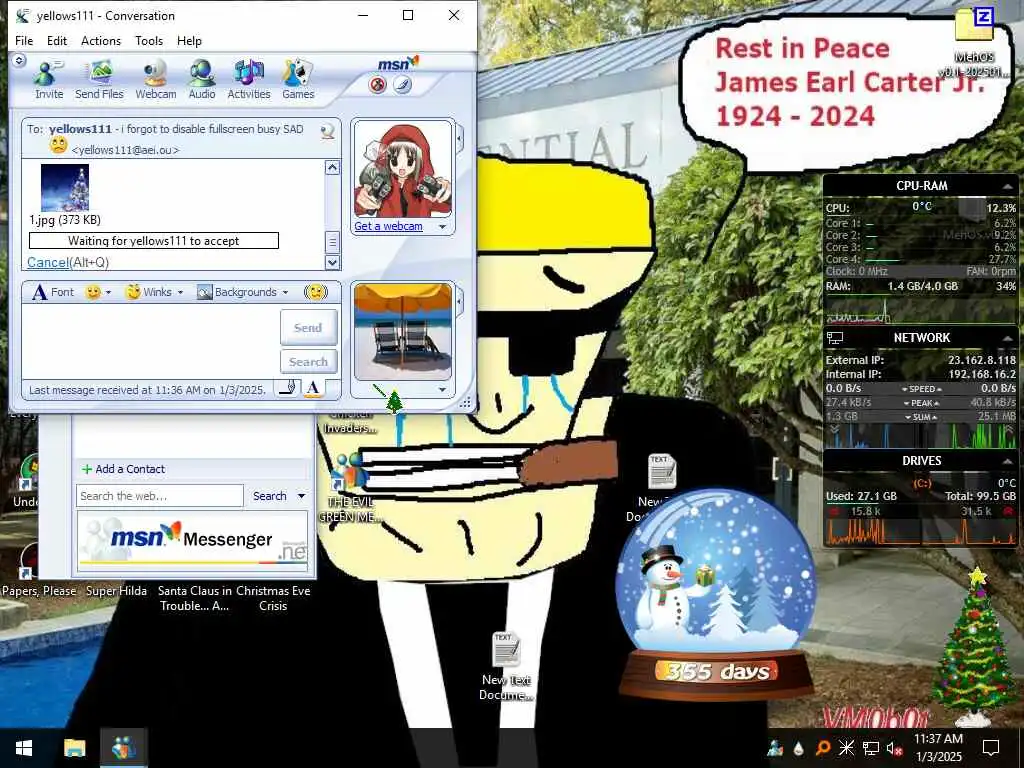Click the MSN Messenger .net banner
This screenshot has width=1024, height=768.
click(193, 541)
